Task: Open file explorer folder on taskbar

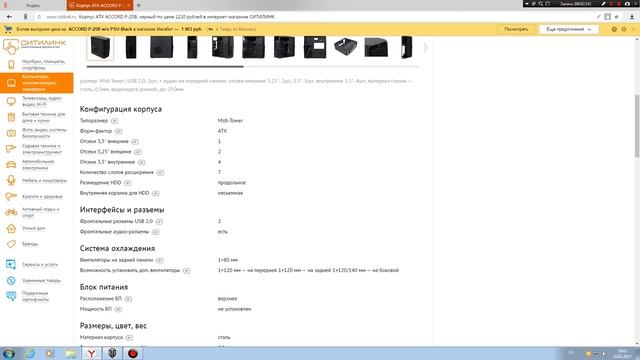Action: click(71, 353)
